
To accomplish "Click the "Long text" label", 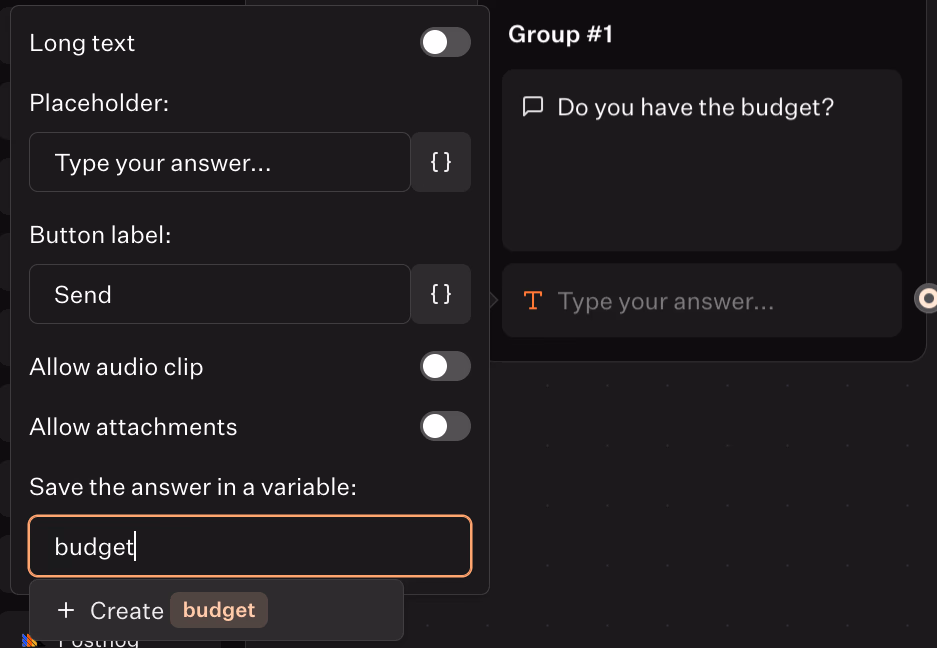I will (x=82, y=43).
